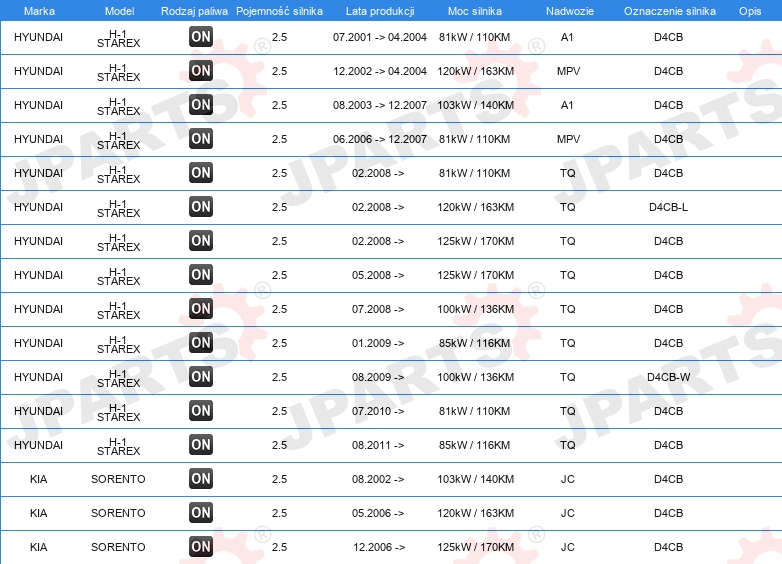Viewport: 782px width, 564px height.
Task: Click ON fuel icon in Sorento 05.2006 row
Action: (201, 512)
